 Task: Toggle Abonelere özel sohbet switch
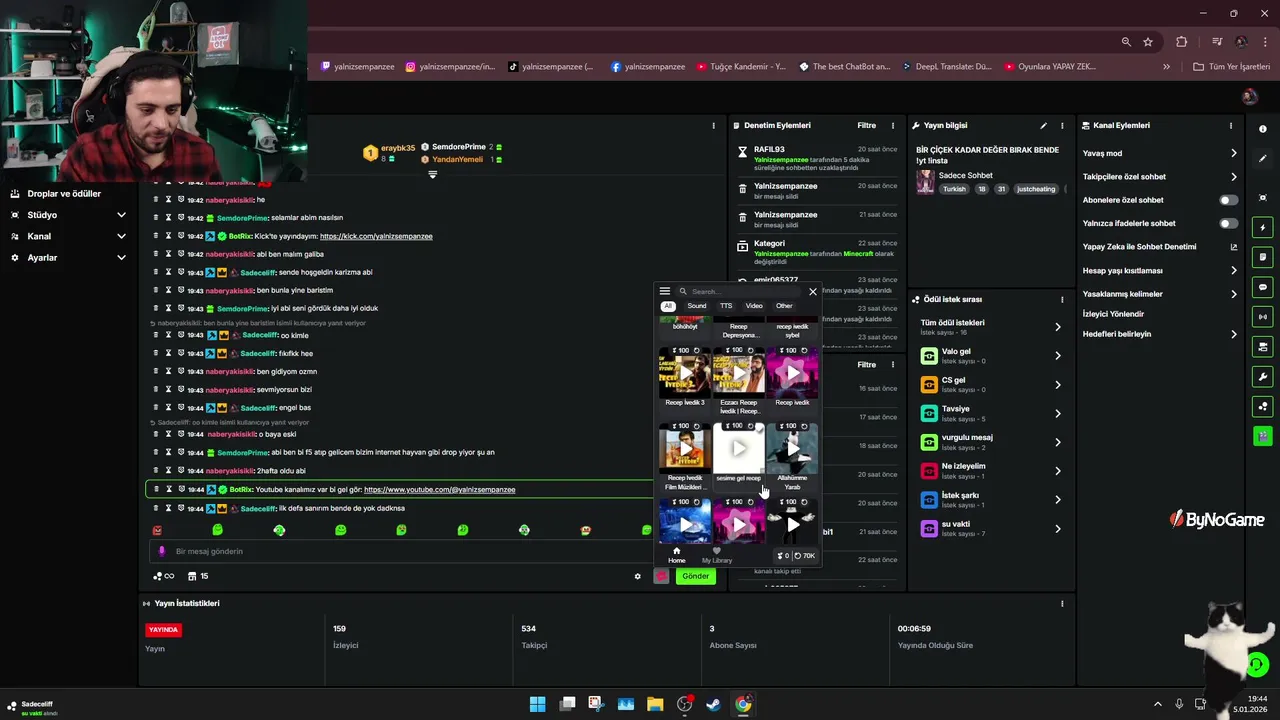[1228, 200]
